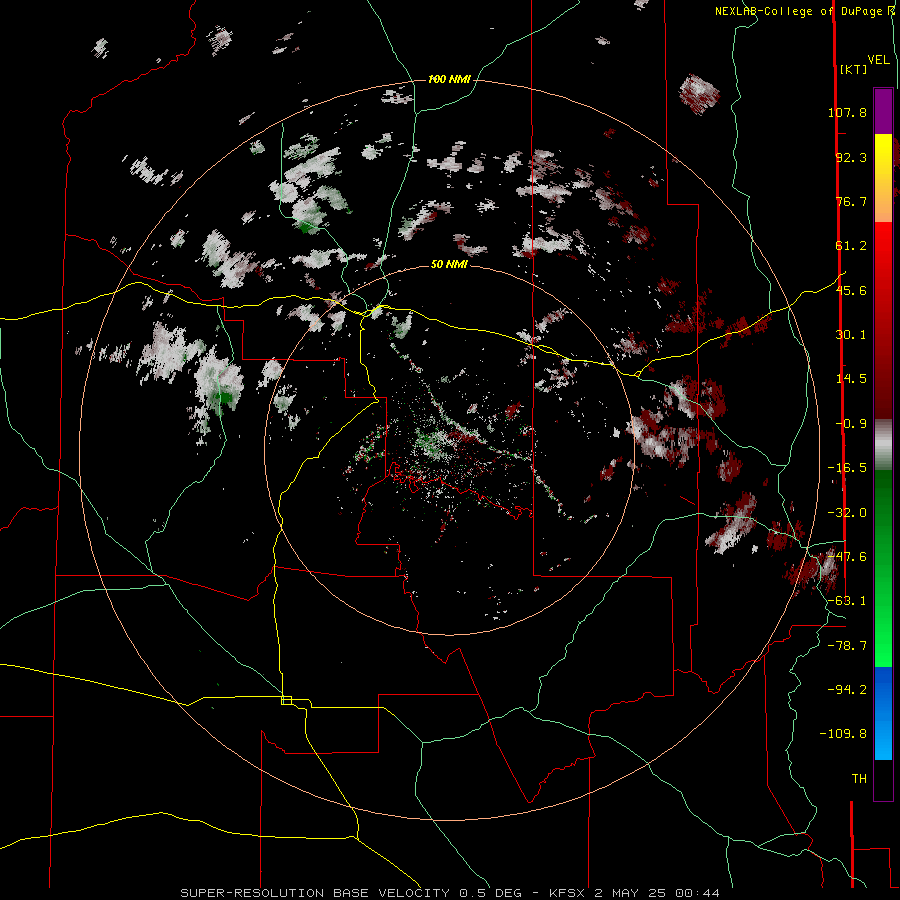Click the 30.1 scale value
Image resolution: width=900 pixels, height=900 pixels.
pos(851,335)
